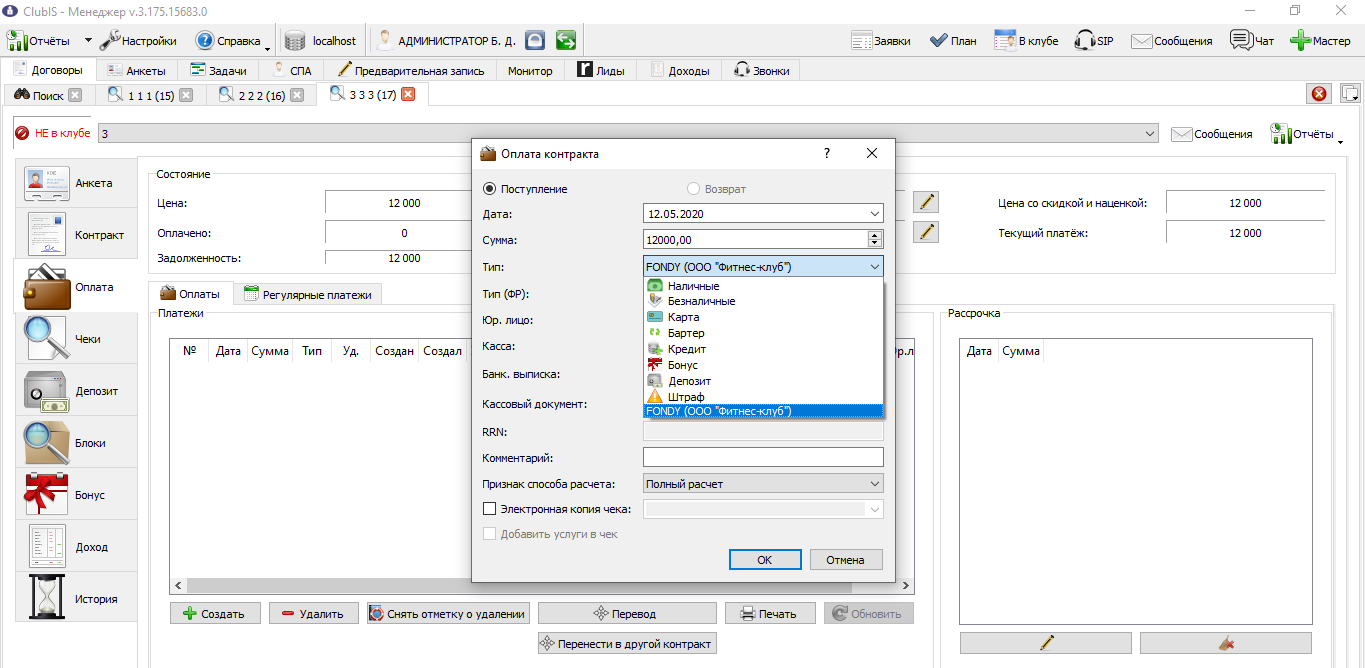Viewport: 1365px width, 668px height.
Task: Expand the Отчёты dropdown arrow in top toolbar
Action: click(87, 41)
